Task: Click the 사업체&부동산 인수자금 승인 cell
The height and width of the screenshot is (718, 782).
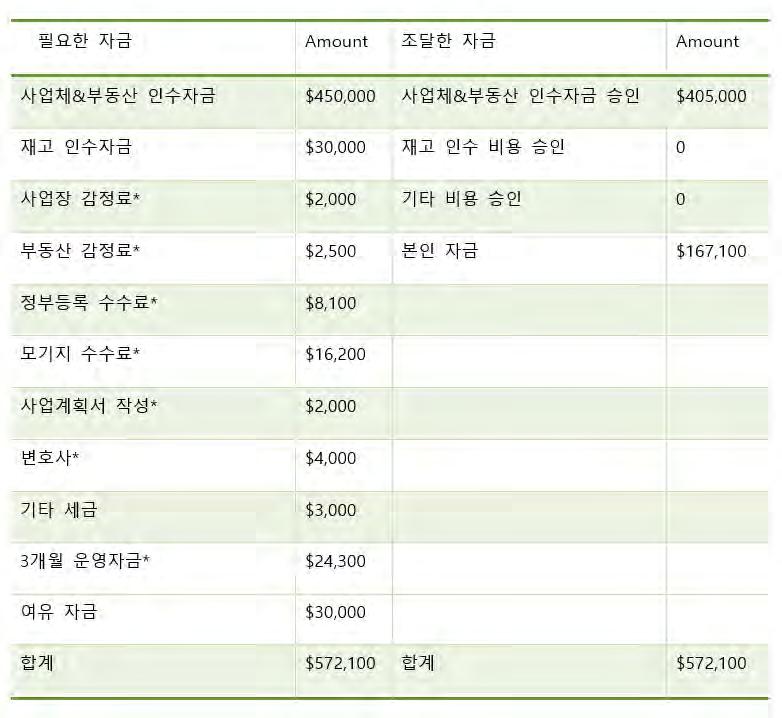Action: coord(520,96)
